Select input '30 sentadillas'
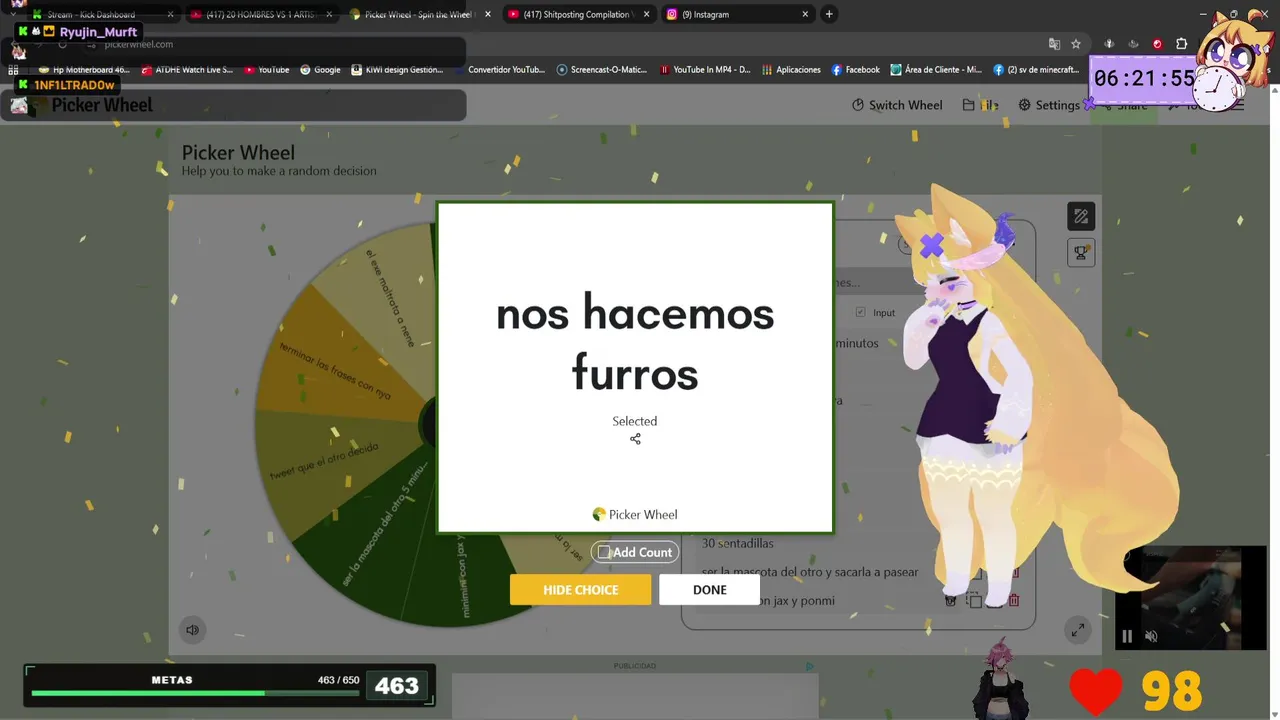The height and width of the screenshot is (720, 1280). pos(738,543)
